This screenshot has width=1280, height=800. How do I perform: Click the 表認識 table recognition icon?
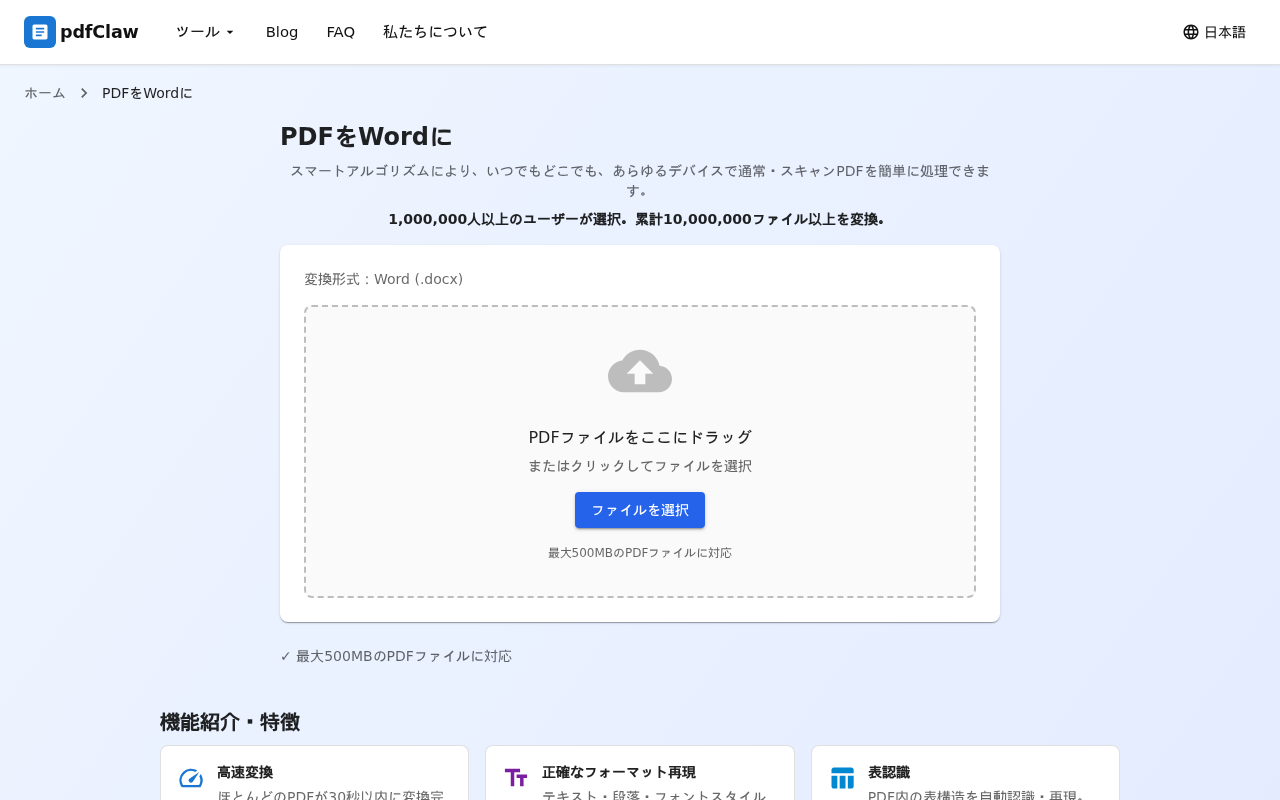pyautogui.click(x=842, y=776)
